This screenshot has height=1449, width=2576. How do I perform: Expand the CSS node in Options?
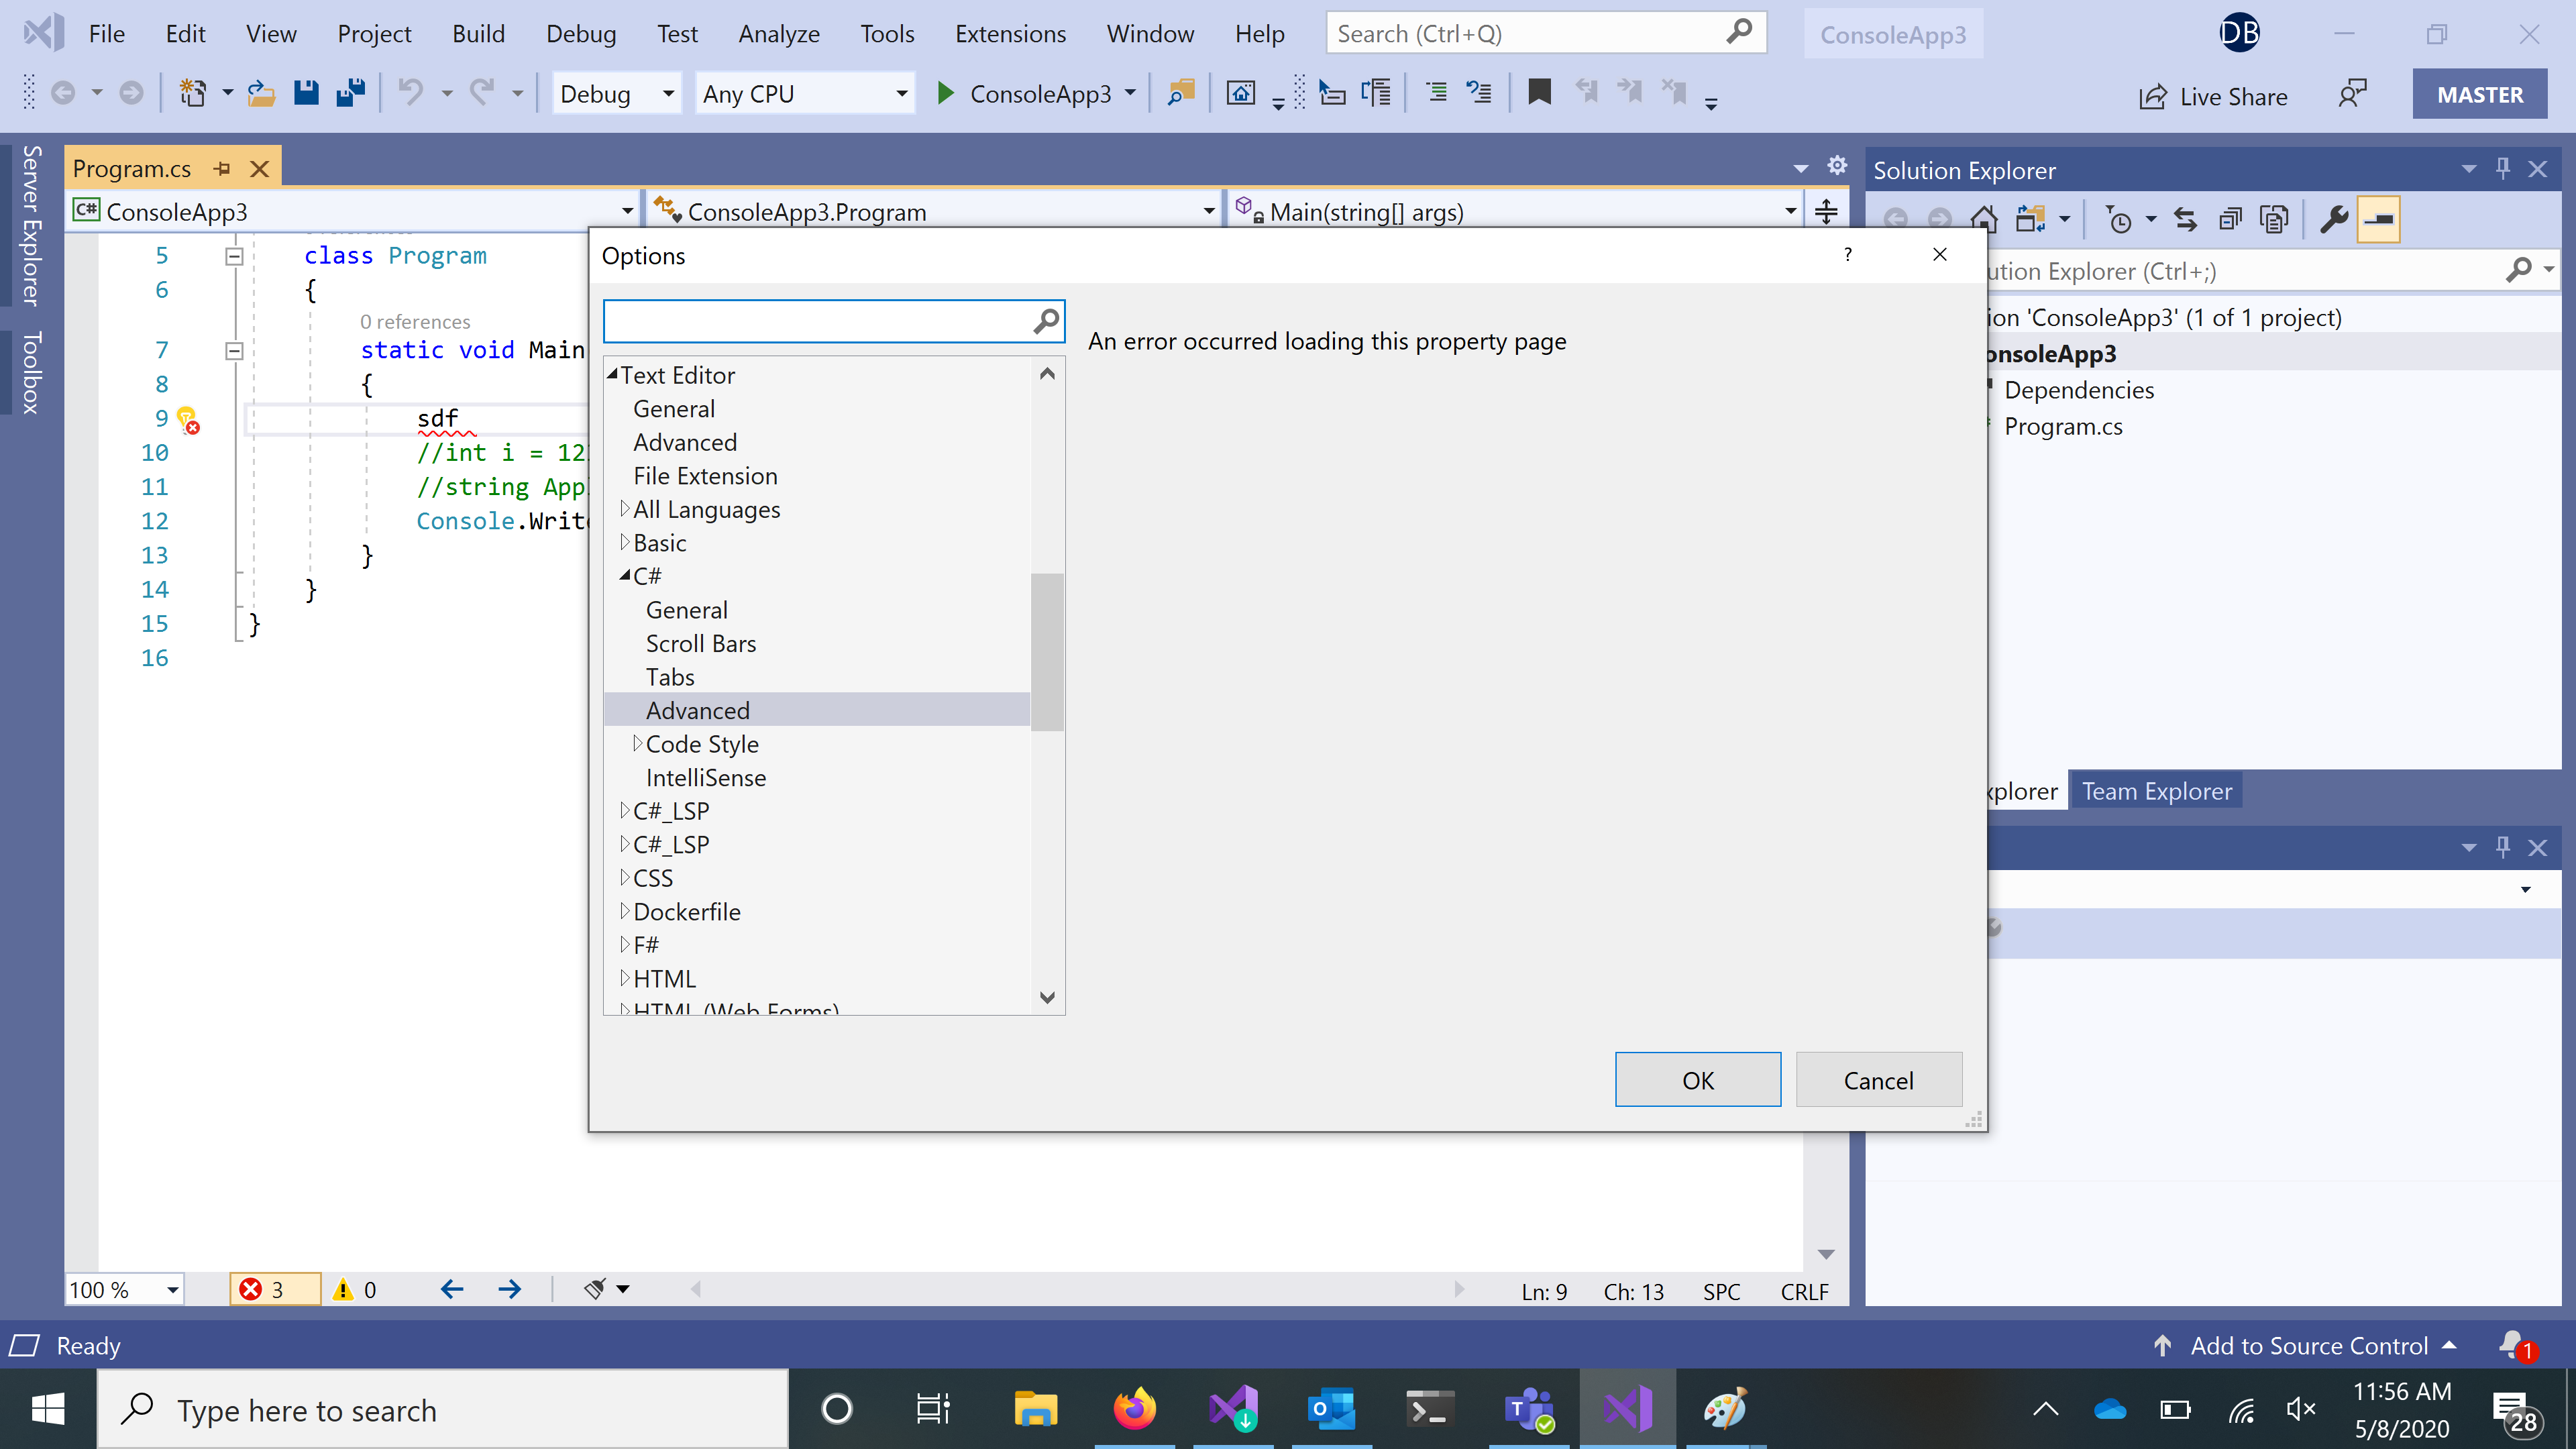tap(625, 877)
